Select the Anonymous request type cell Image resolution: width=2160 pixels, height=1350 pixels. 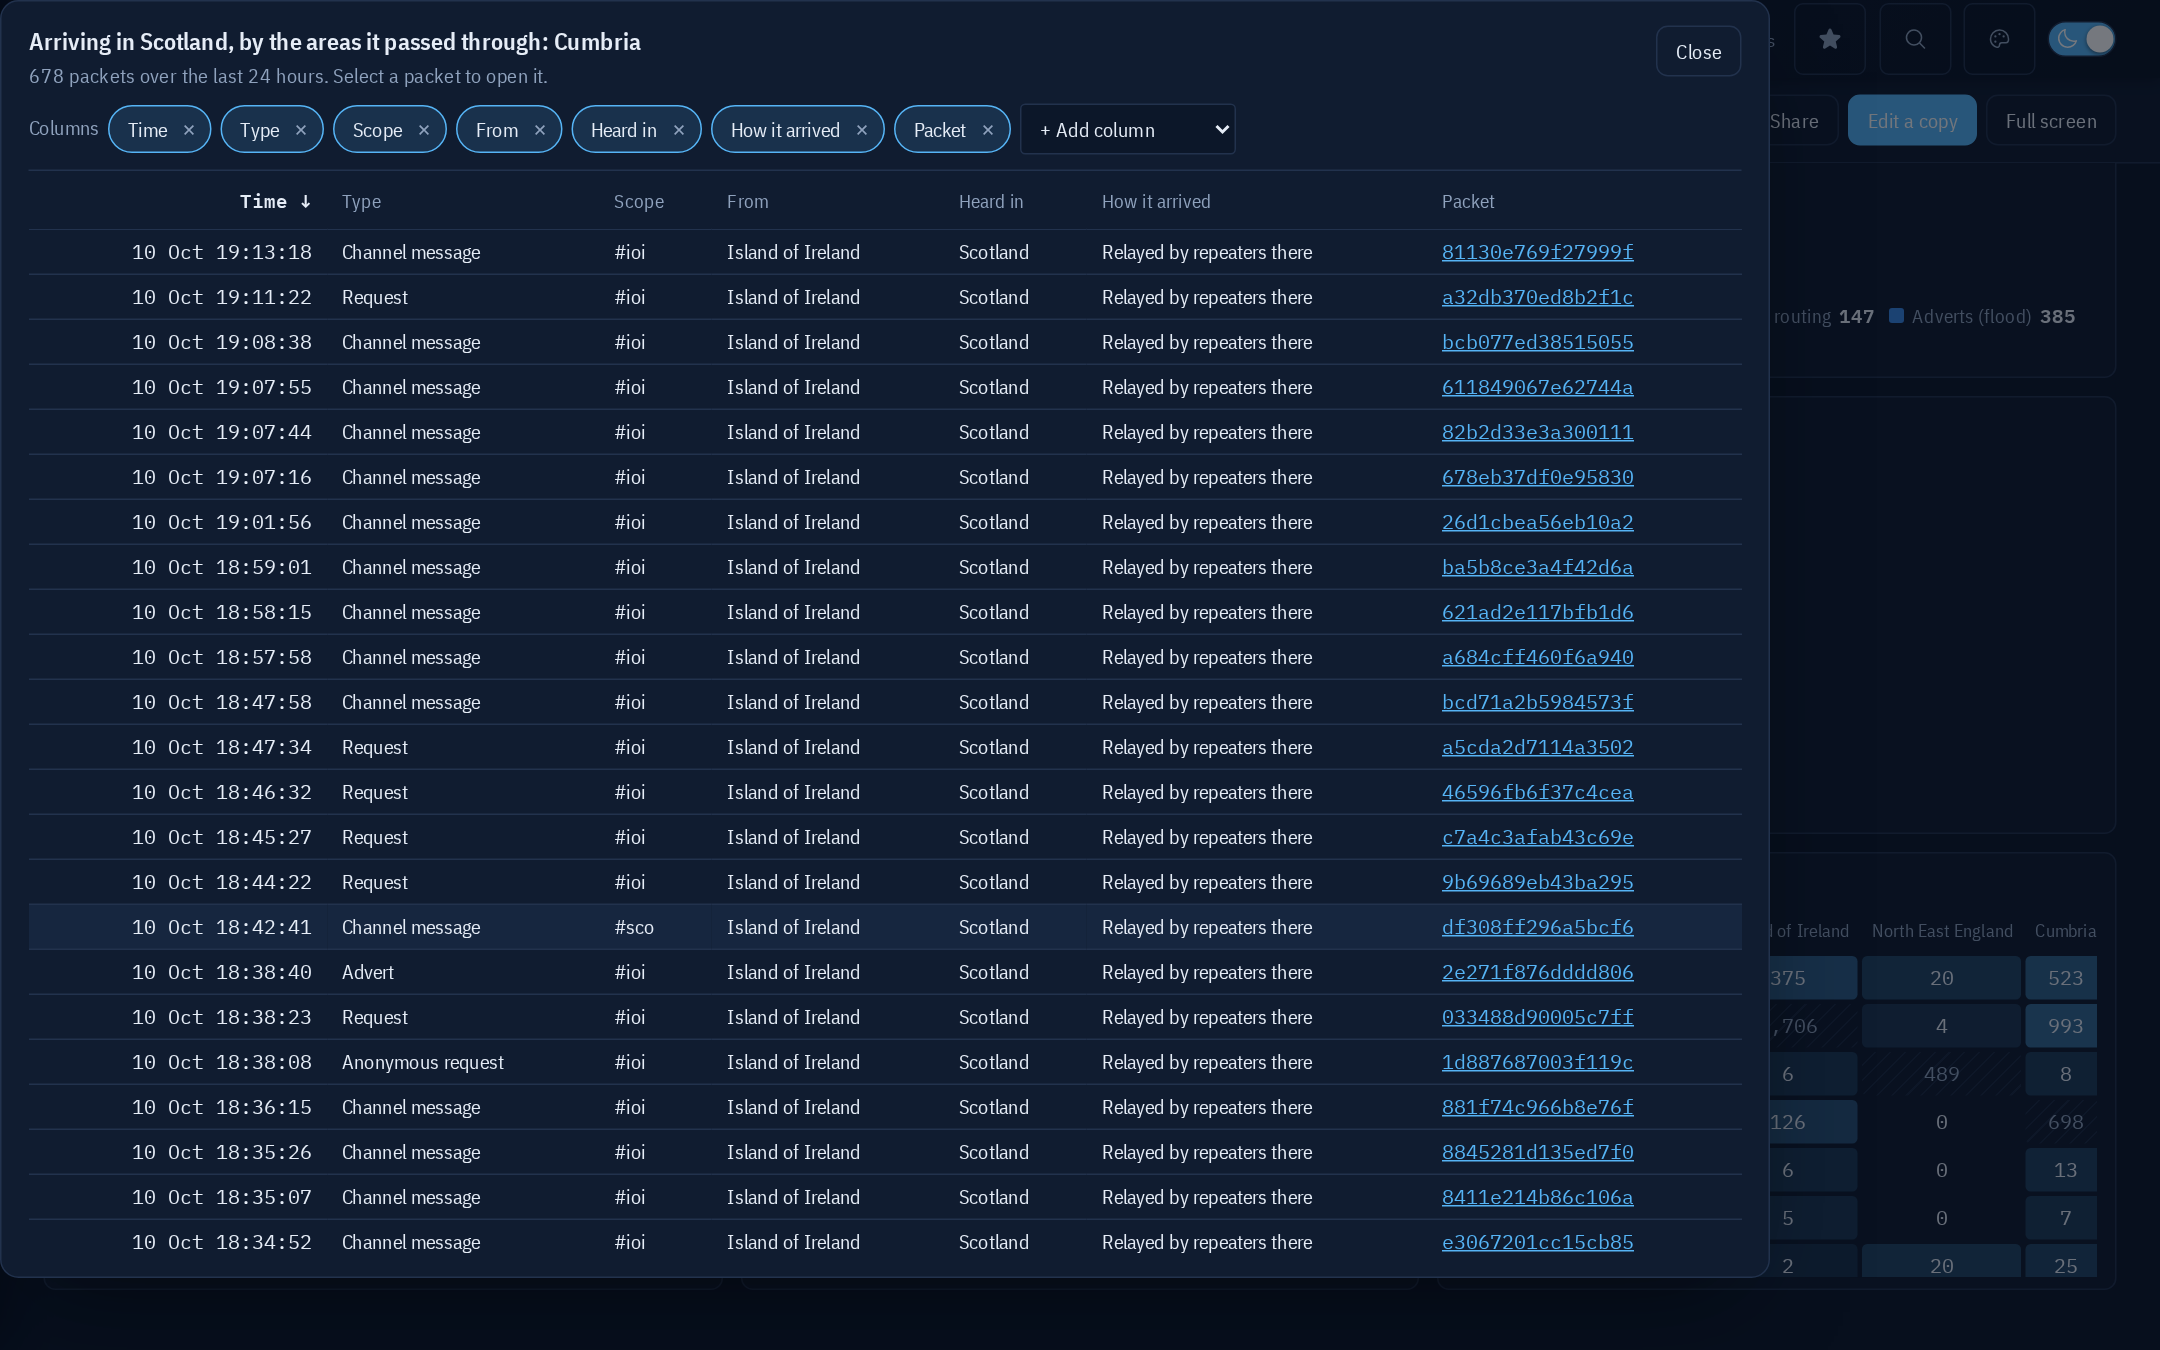(423, 1062)
